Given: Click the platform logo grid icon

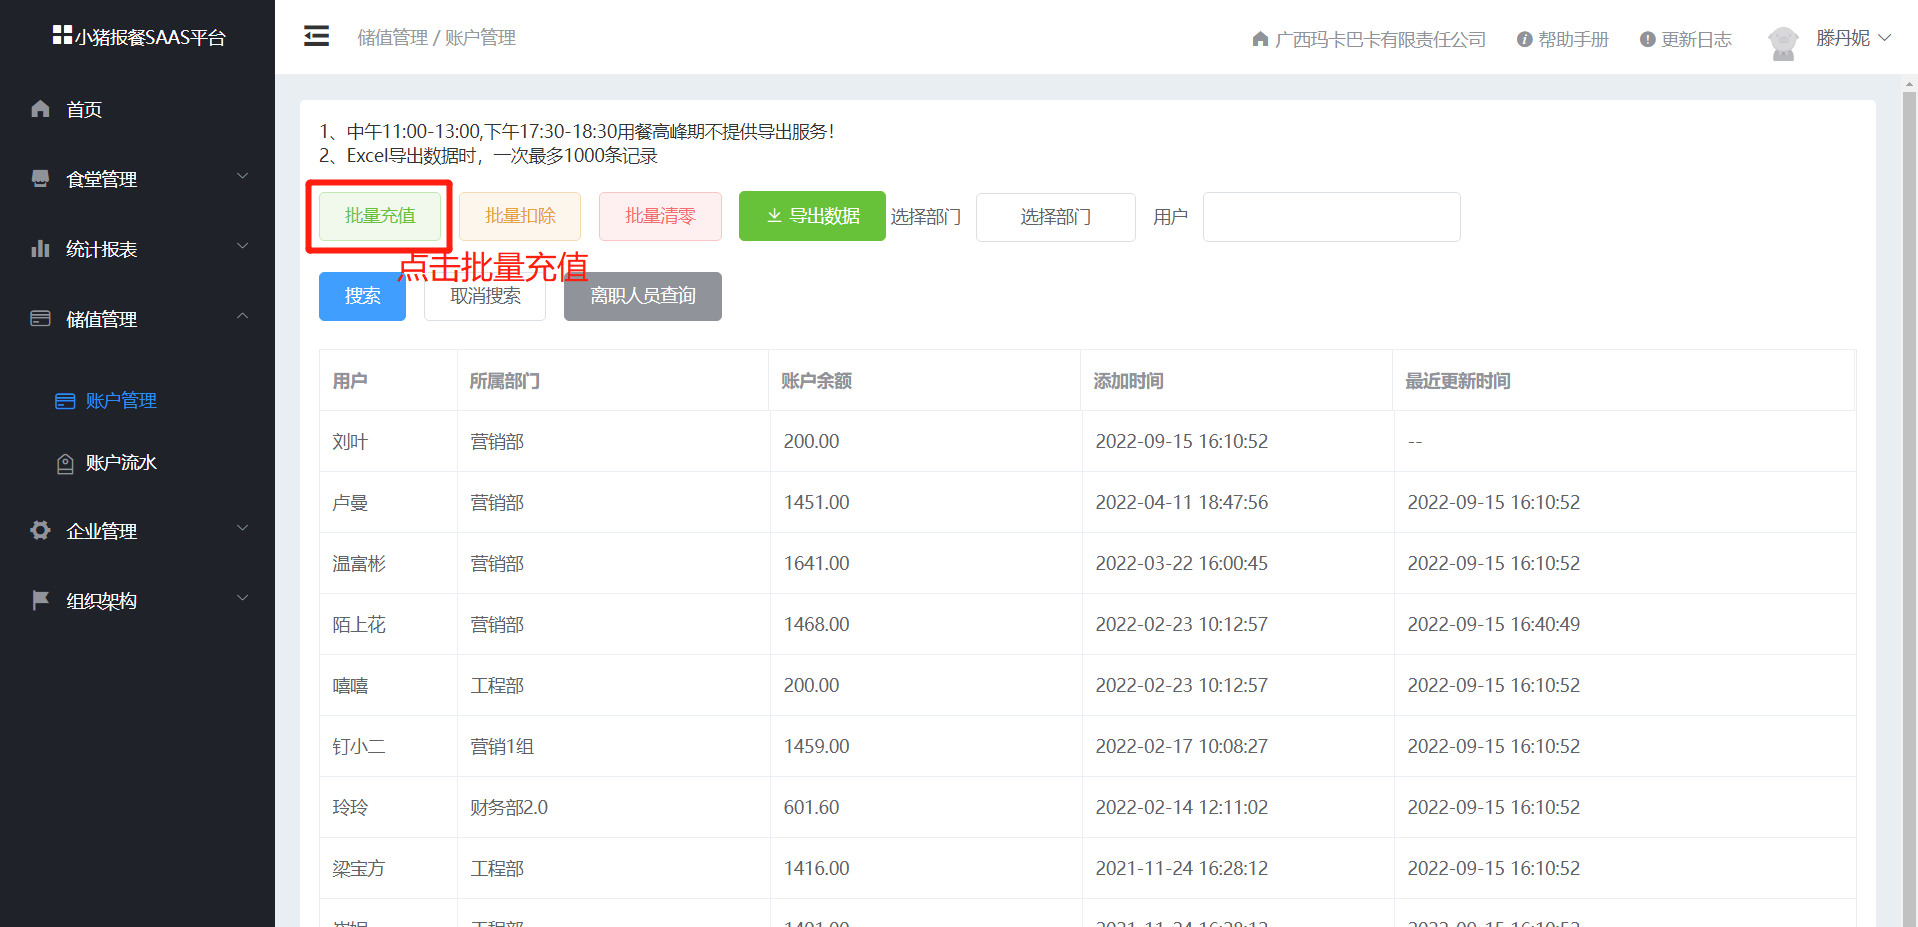Looking at the screenshot, I should 62,35.
